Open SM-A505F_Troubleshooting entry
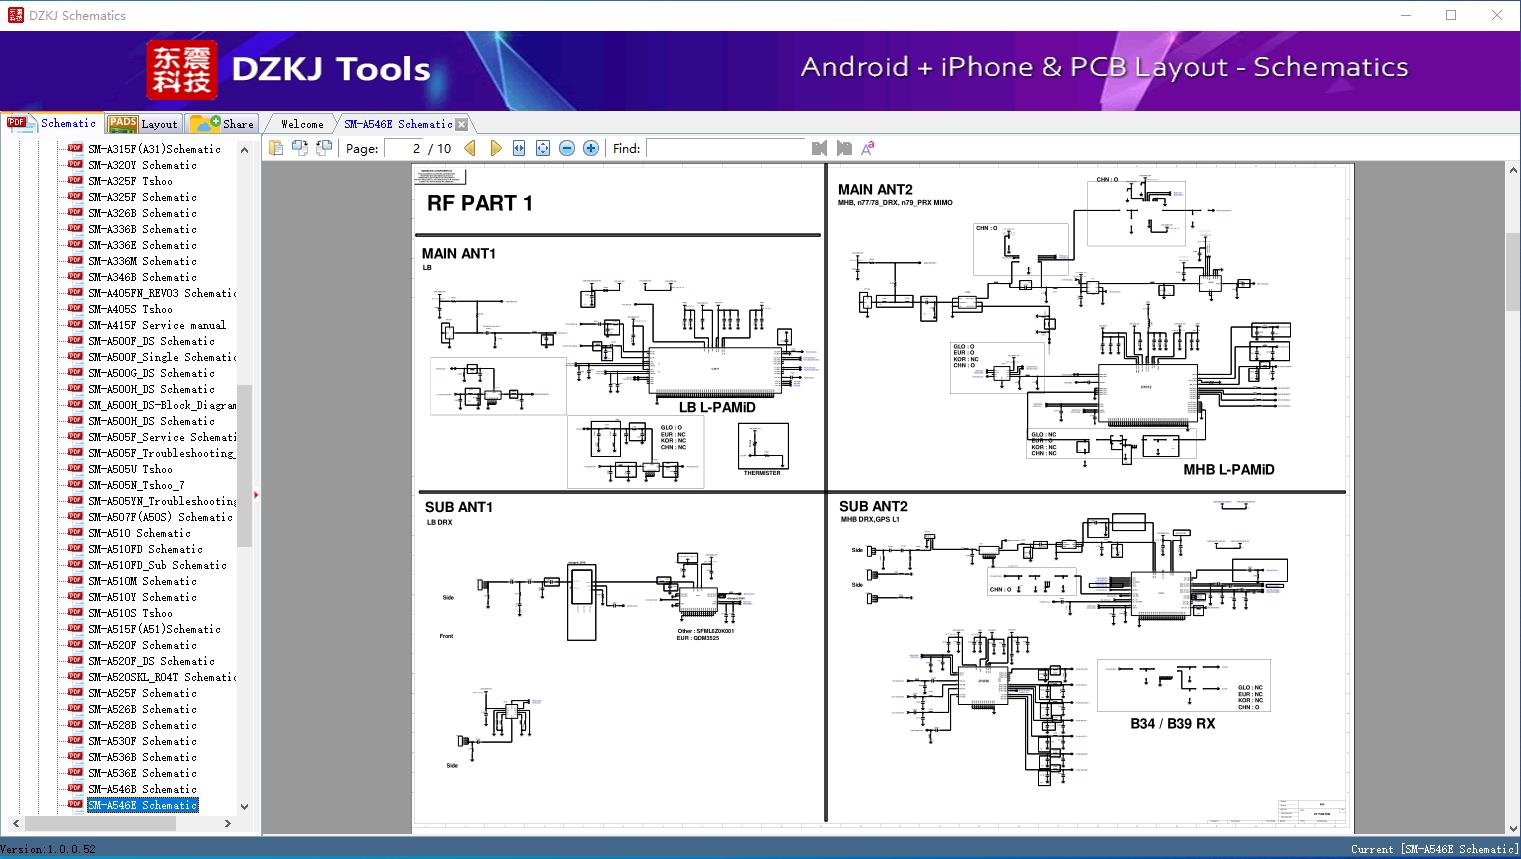Image resolution: width=1521 pixels, height=859 pixels. pos(162,453)
